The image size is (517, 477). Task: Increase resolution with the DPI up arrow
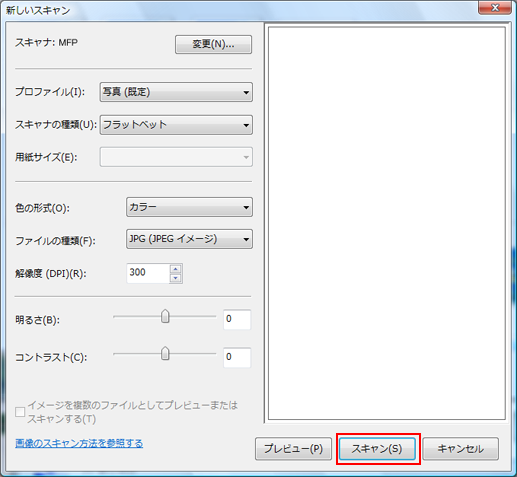[176, 269]
